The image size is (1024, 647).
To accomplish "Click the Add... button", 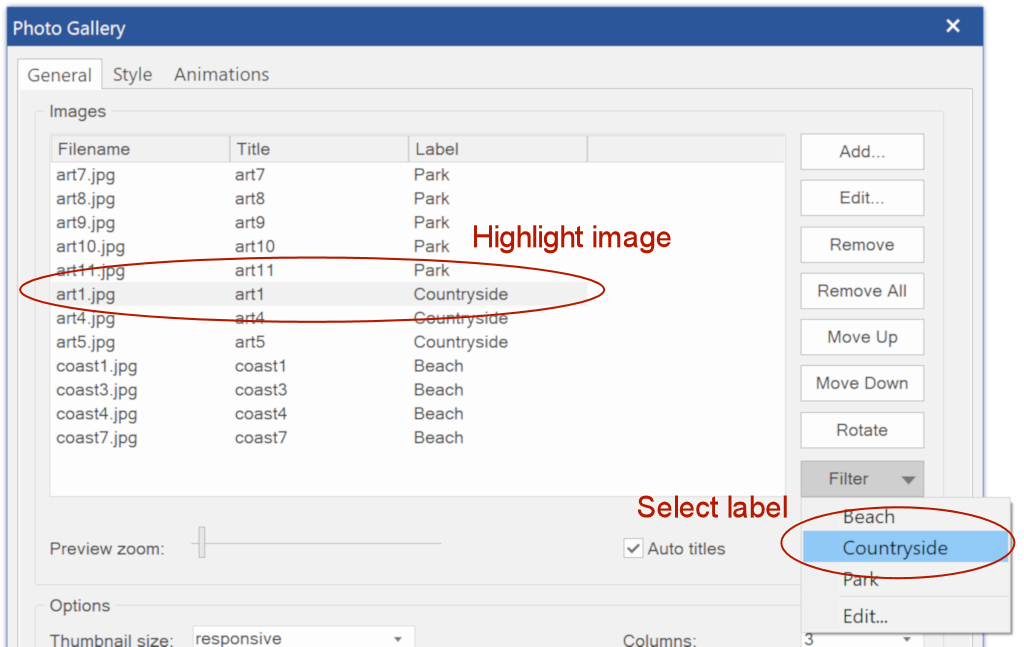I will tap(861, 152).
